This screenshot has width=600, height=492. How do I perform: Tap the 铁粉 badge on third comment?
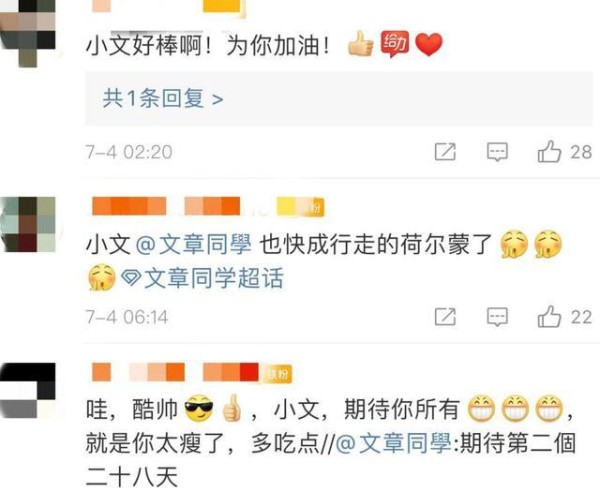point(276,373)
